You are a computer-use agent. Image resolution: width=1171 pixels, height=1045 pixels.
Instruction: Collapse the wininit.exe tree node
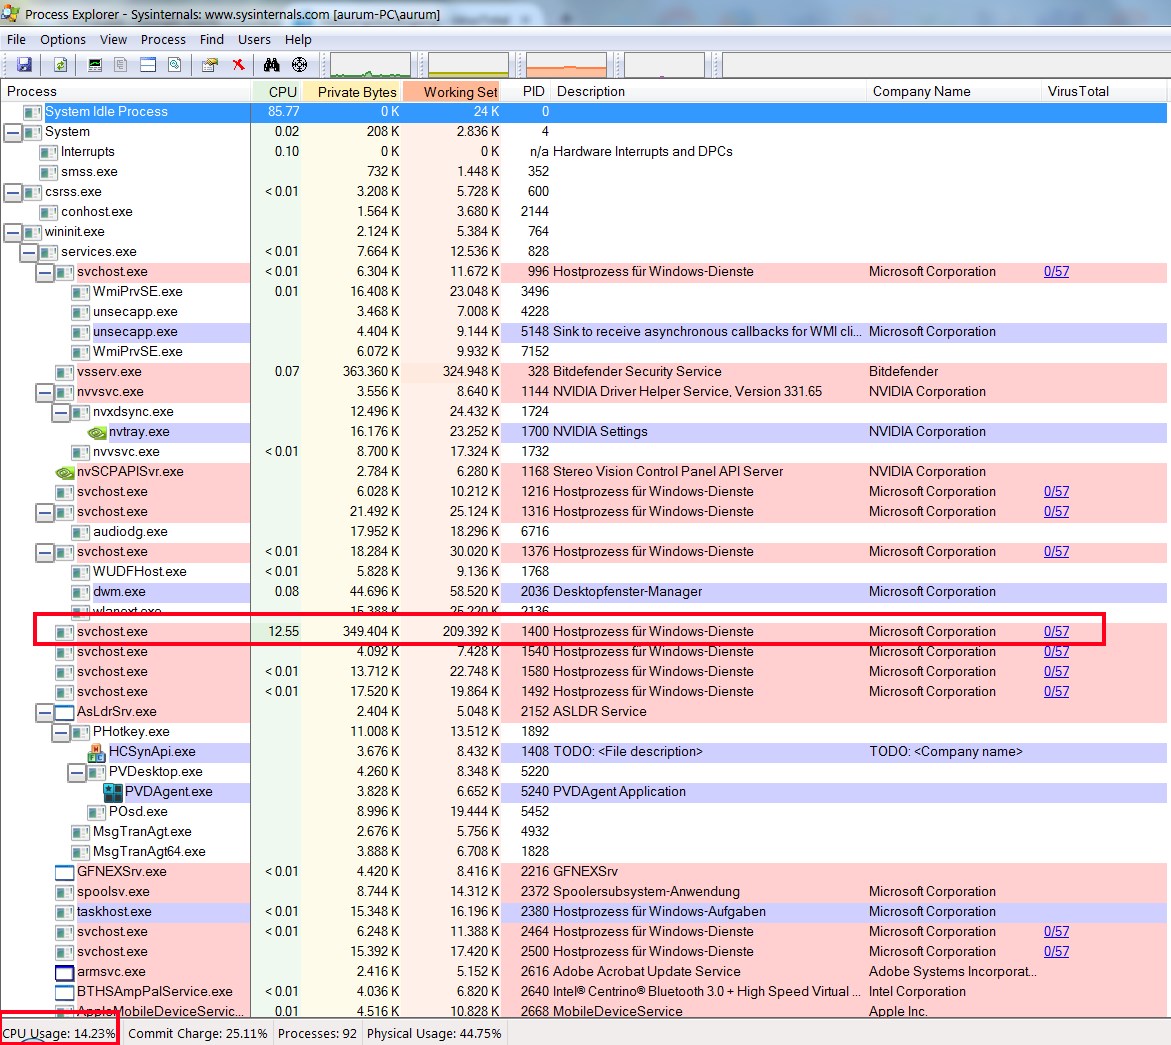click(13, 232)
